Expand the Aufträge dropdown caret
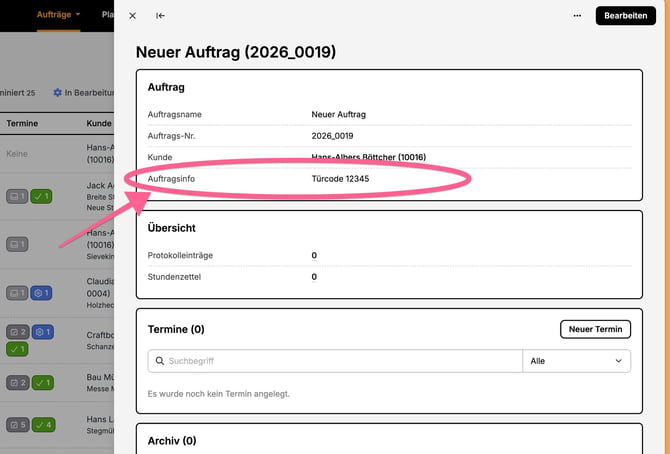This screenshot has height=454, width=670. click(x=78, y=15)
